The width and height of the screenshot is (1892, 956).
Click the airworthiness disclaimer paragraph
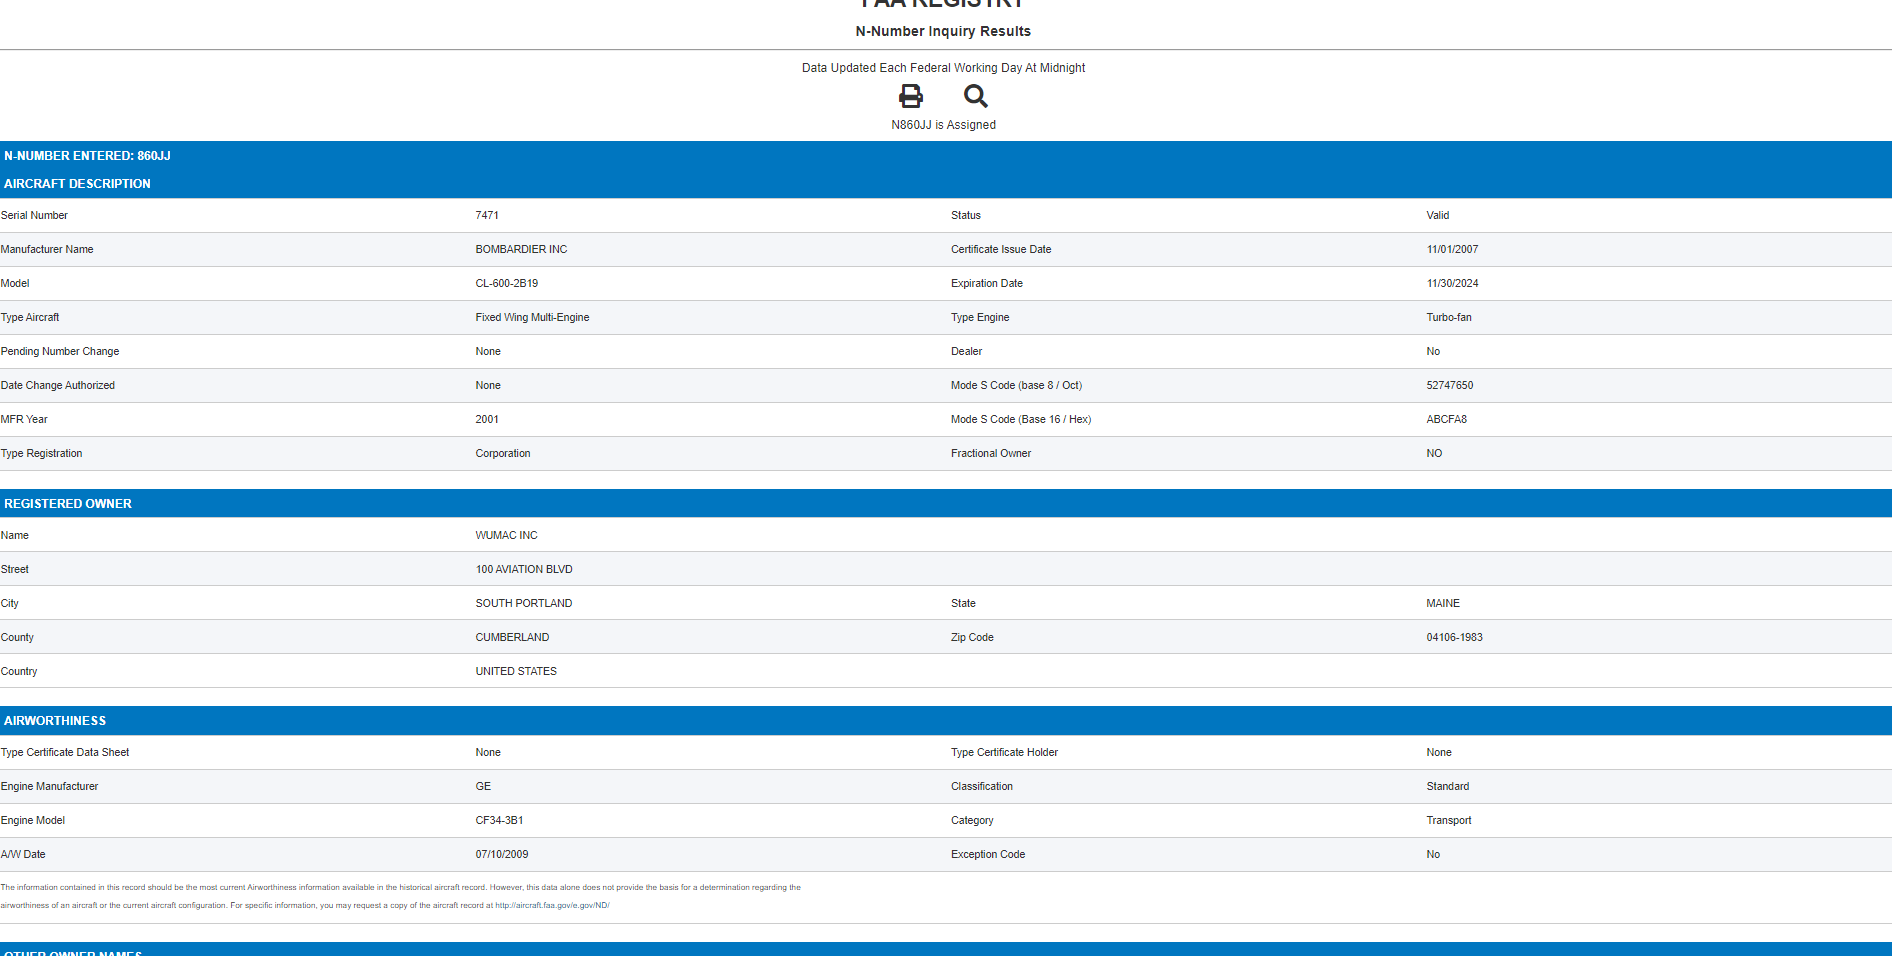400,896
